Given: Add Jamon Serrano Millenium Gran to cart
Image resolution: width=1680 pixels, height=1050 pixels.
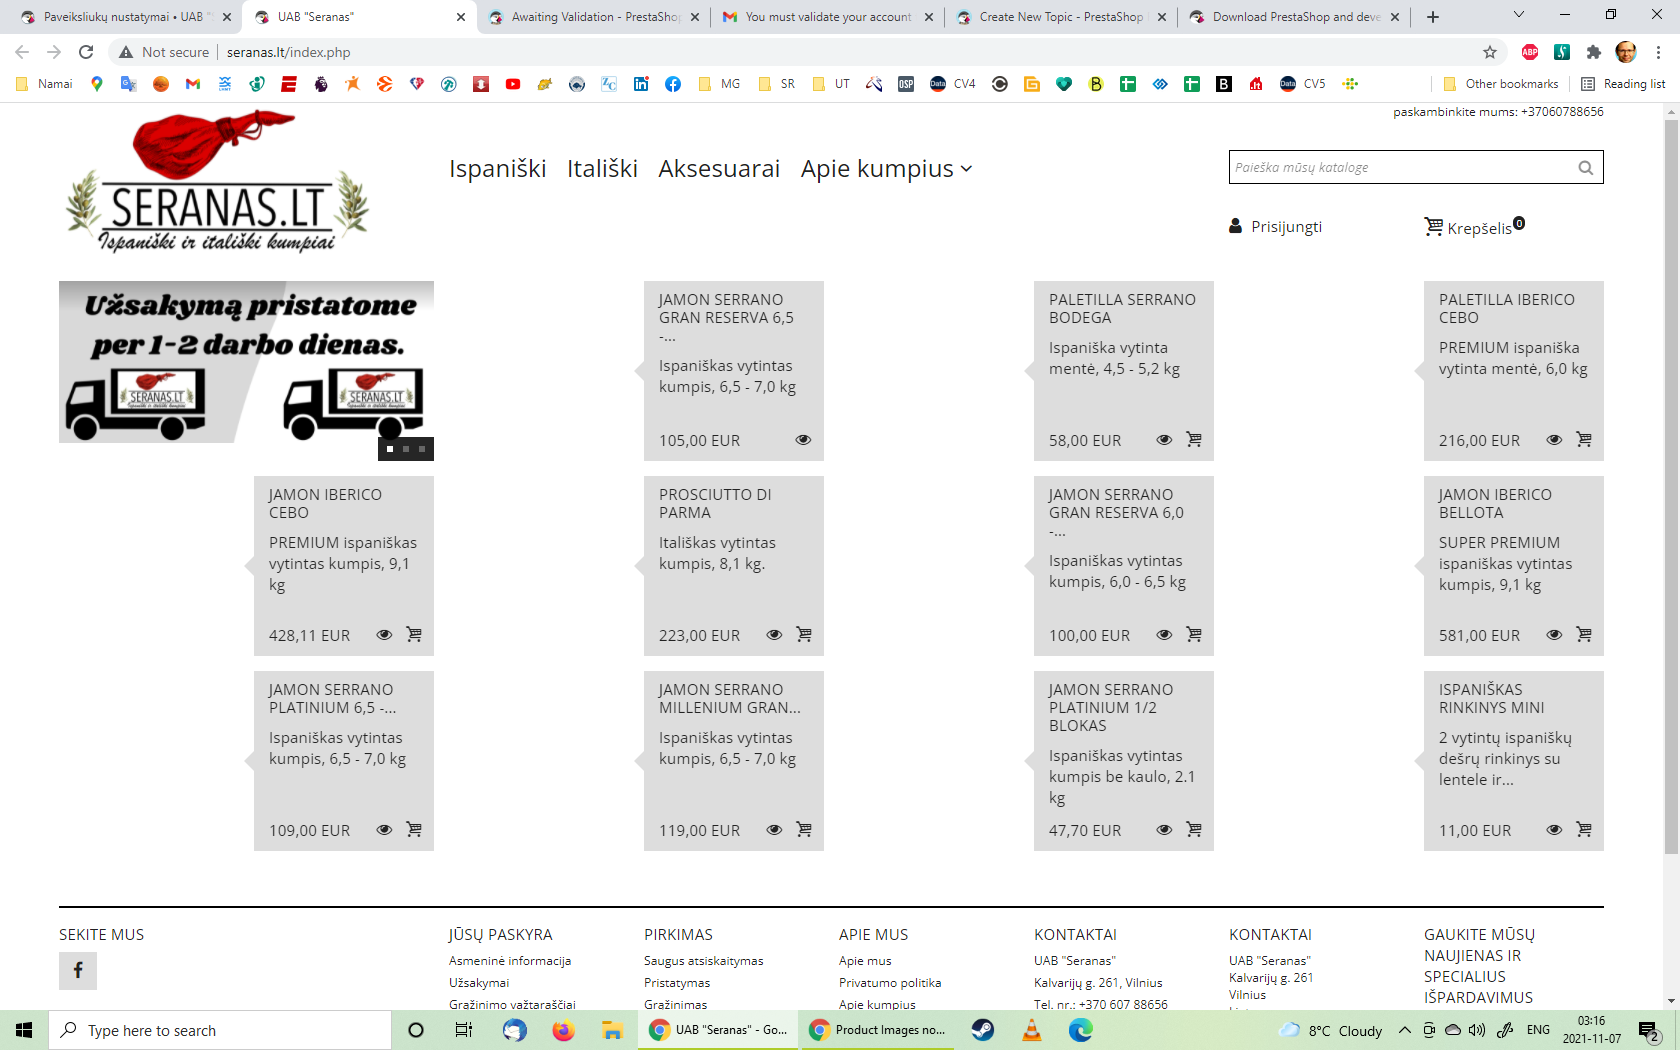Looking at the screenshot, I should click(804, 829).
